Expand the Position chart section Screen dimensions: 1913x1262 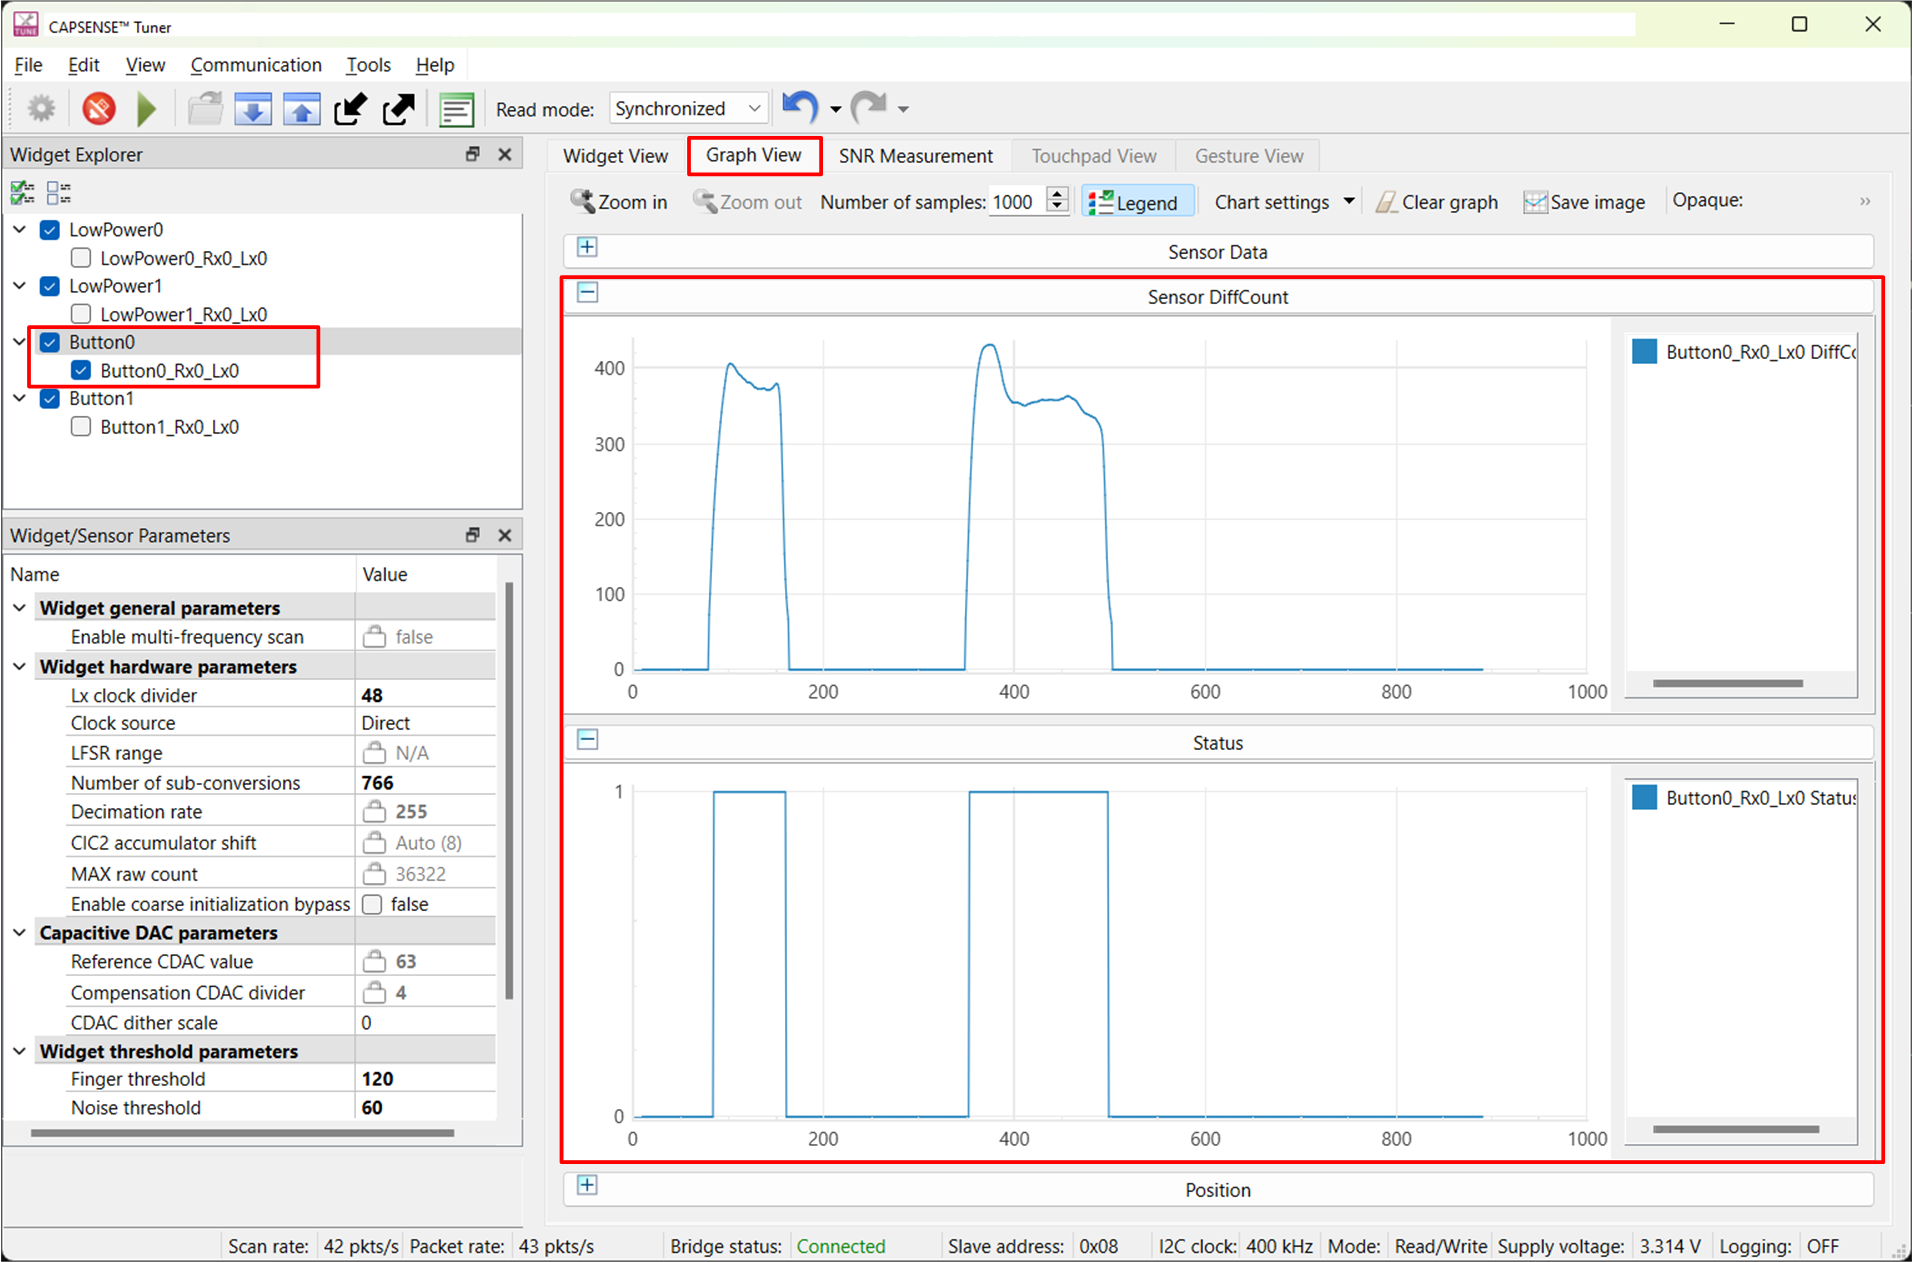tap(587, 1185)
